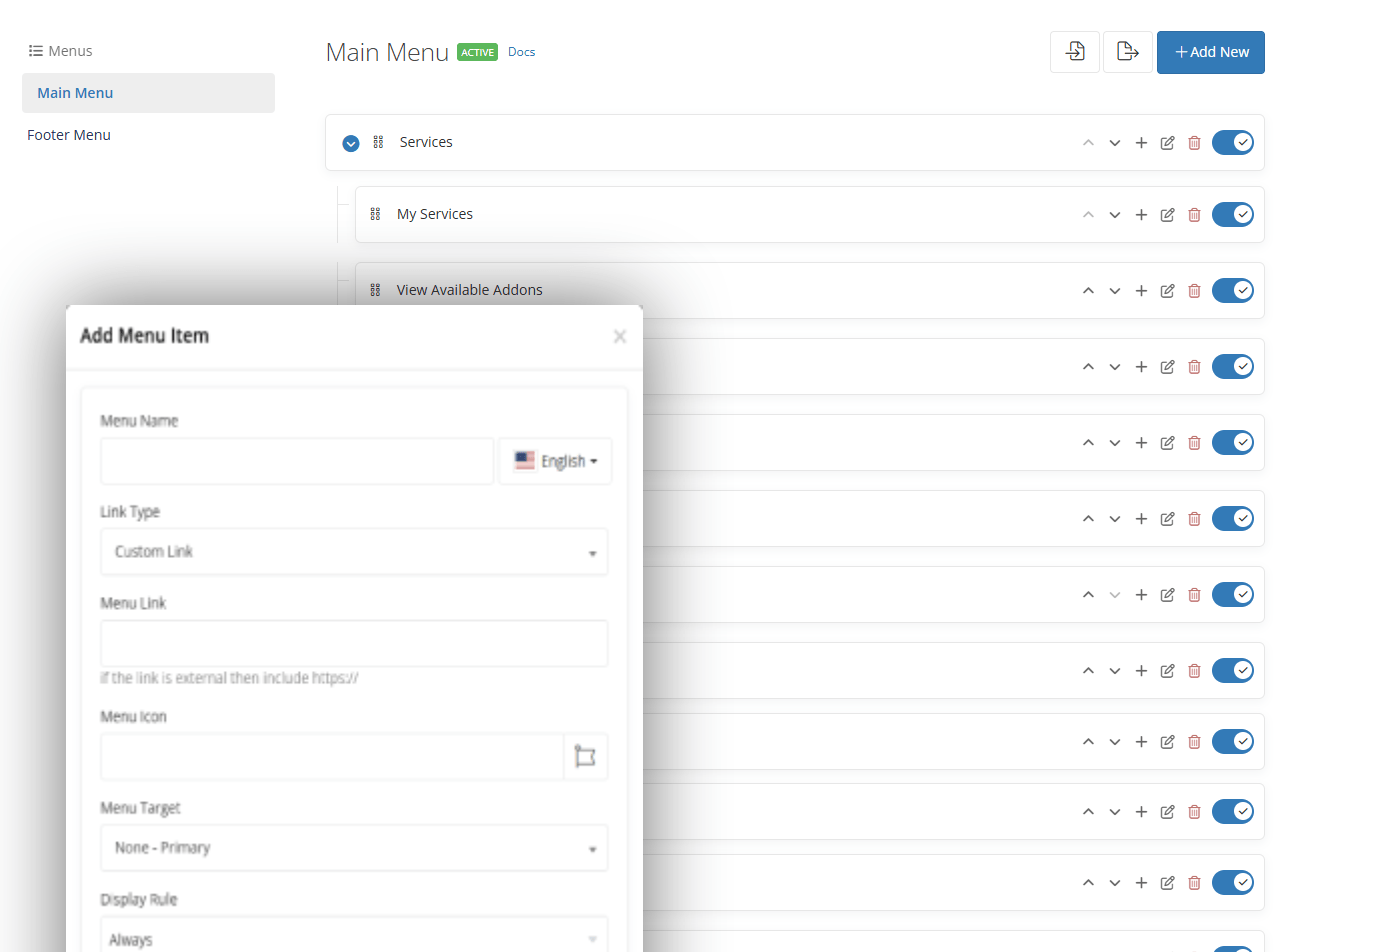Open the English language dropdown
Viewport: 1382px width, 952px height.
point(556,461)
